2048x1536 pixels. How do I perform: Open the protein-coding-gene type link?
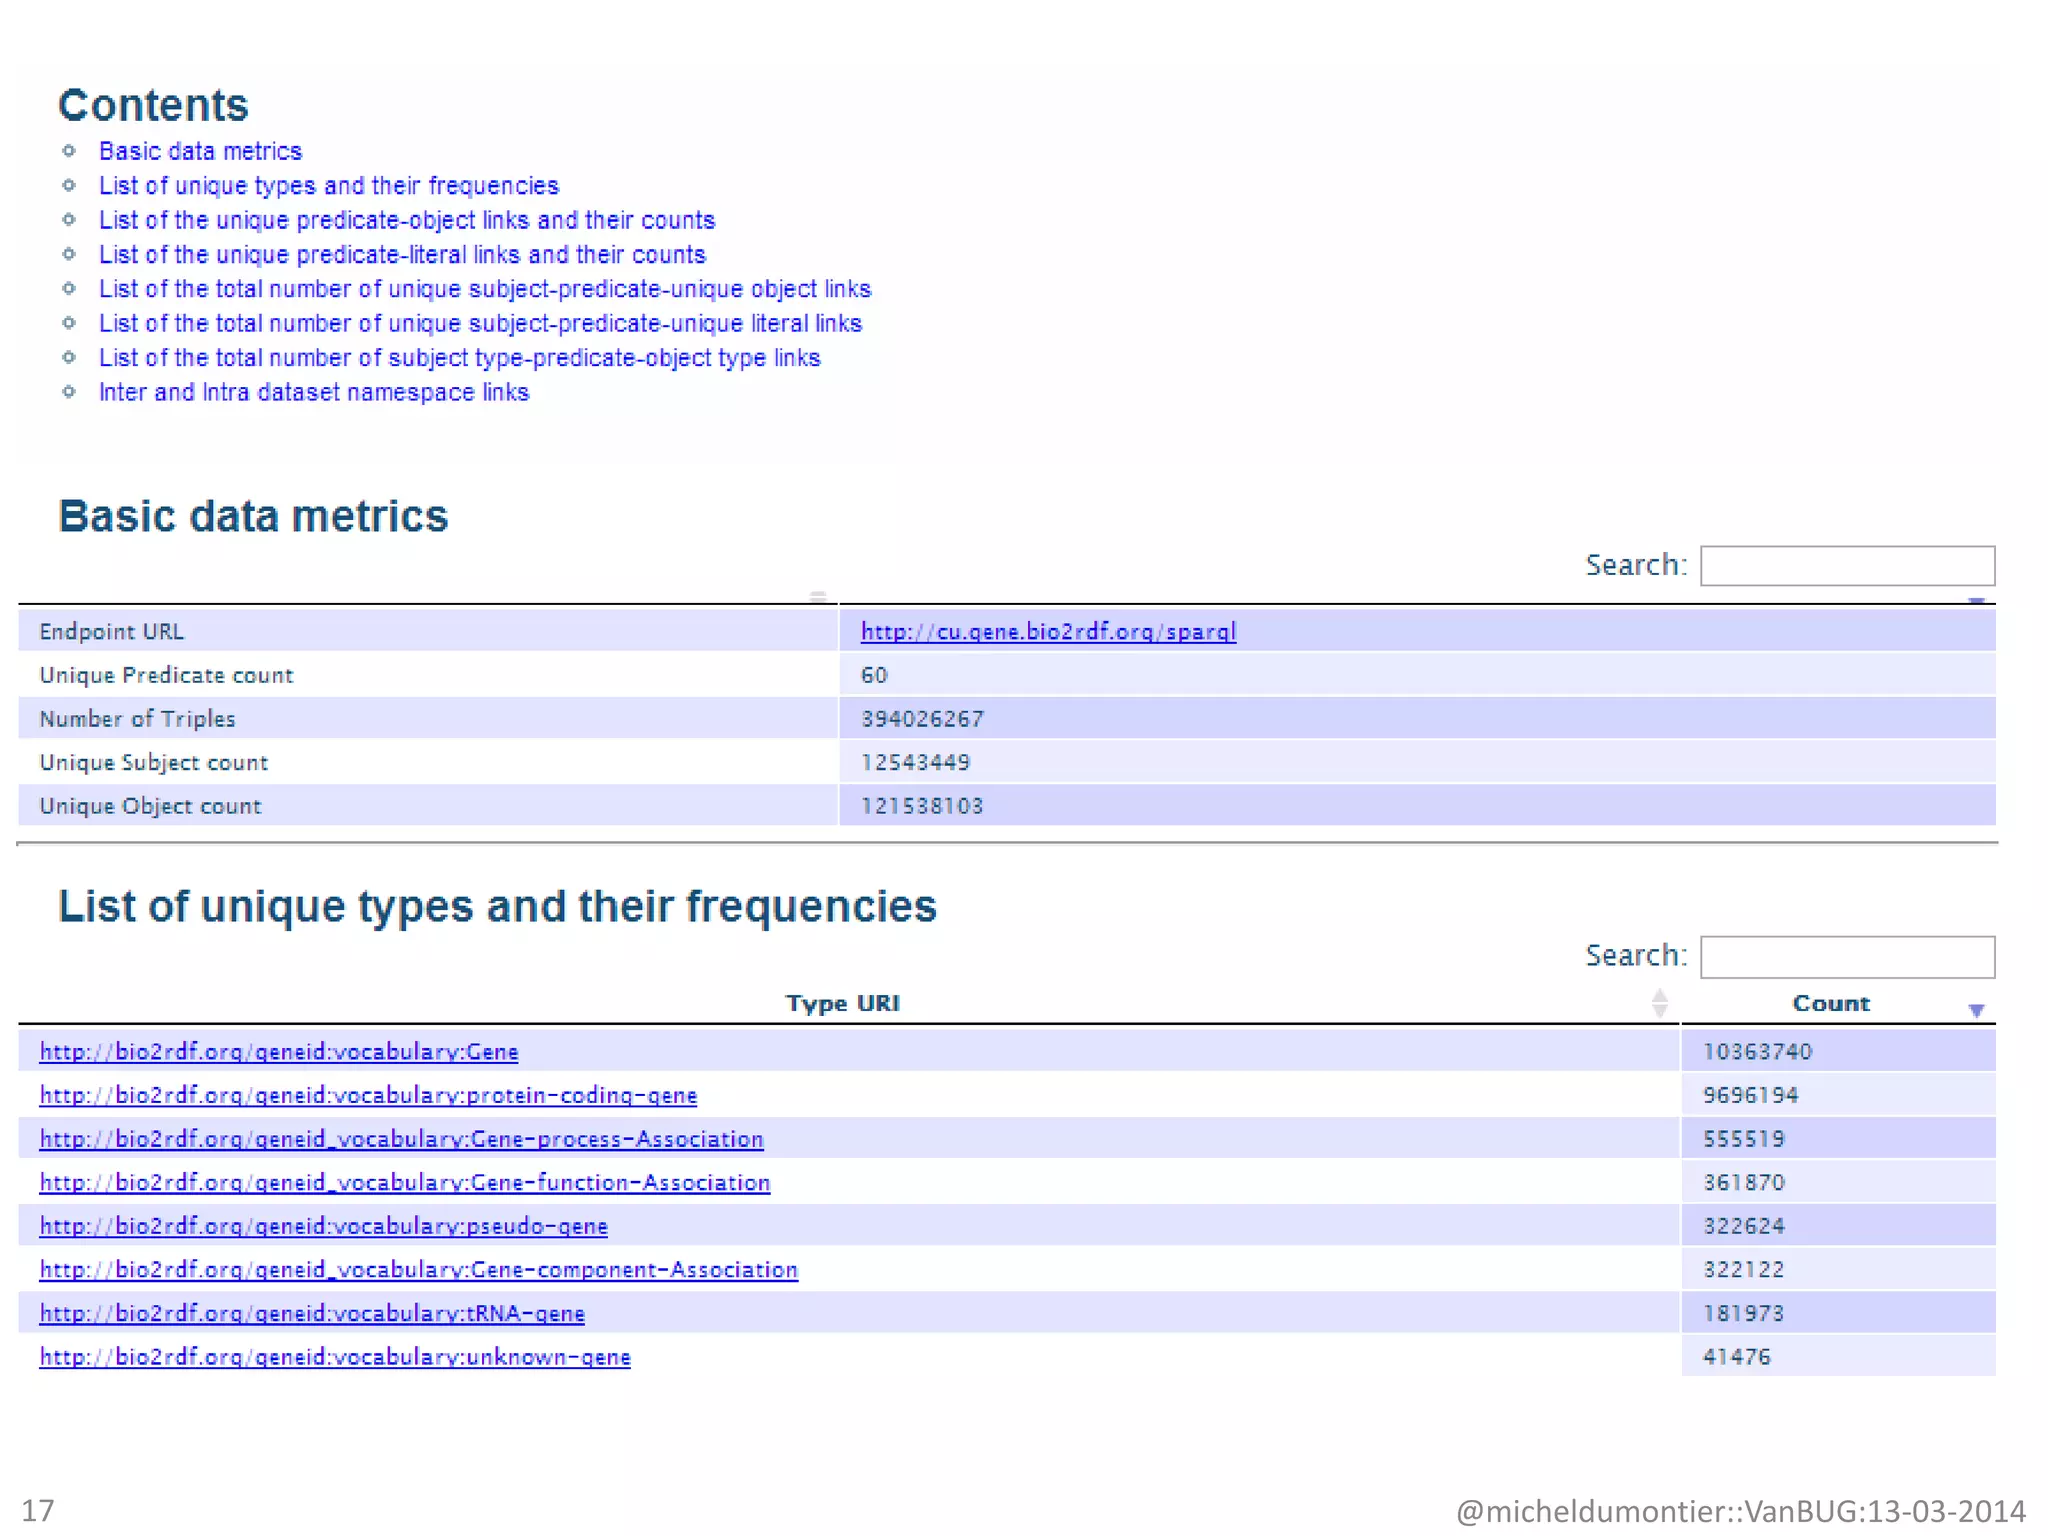pos(367,1096)
